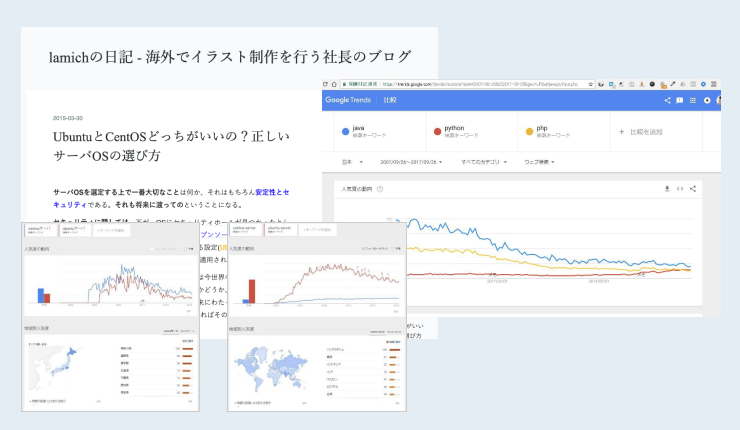Click the Google Trends logo
Viewport: 740px width, 430px height.
(348, 100)
